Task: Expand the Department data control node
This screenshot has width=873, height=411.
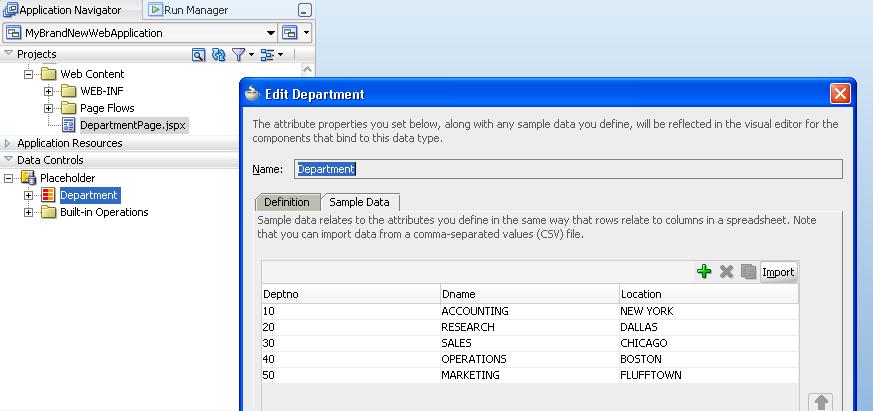Action: 29,195
